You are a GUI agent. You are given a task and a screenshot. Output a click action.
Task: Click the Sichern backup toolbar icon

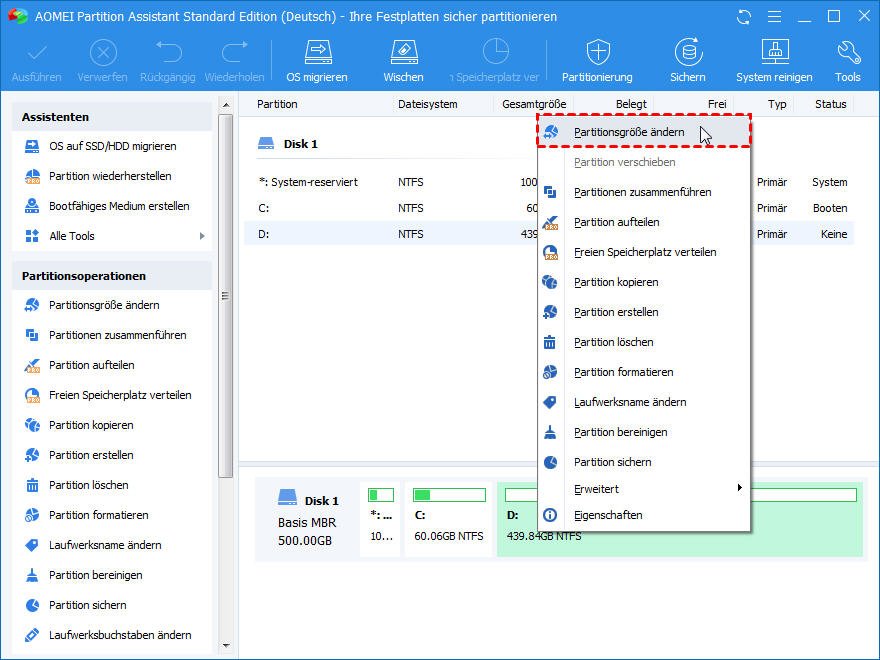pyautogui.click(x=688, y=62)
